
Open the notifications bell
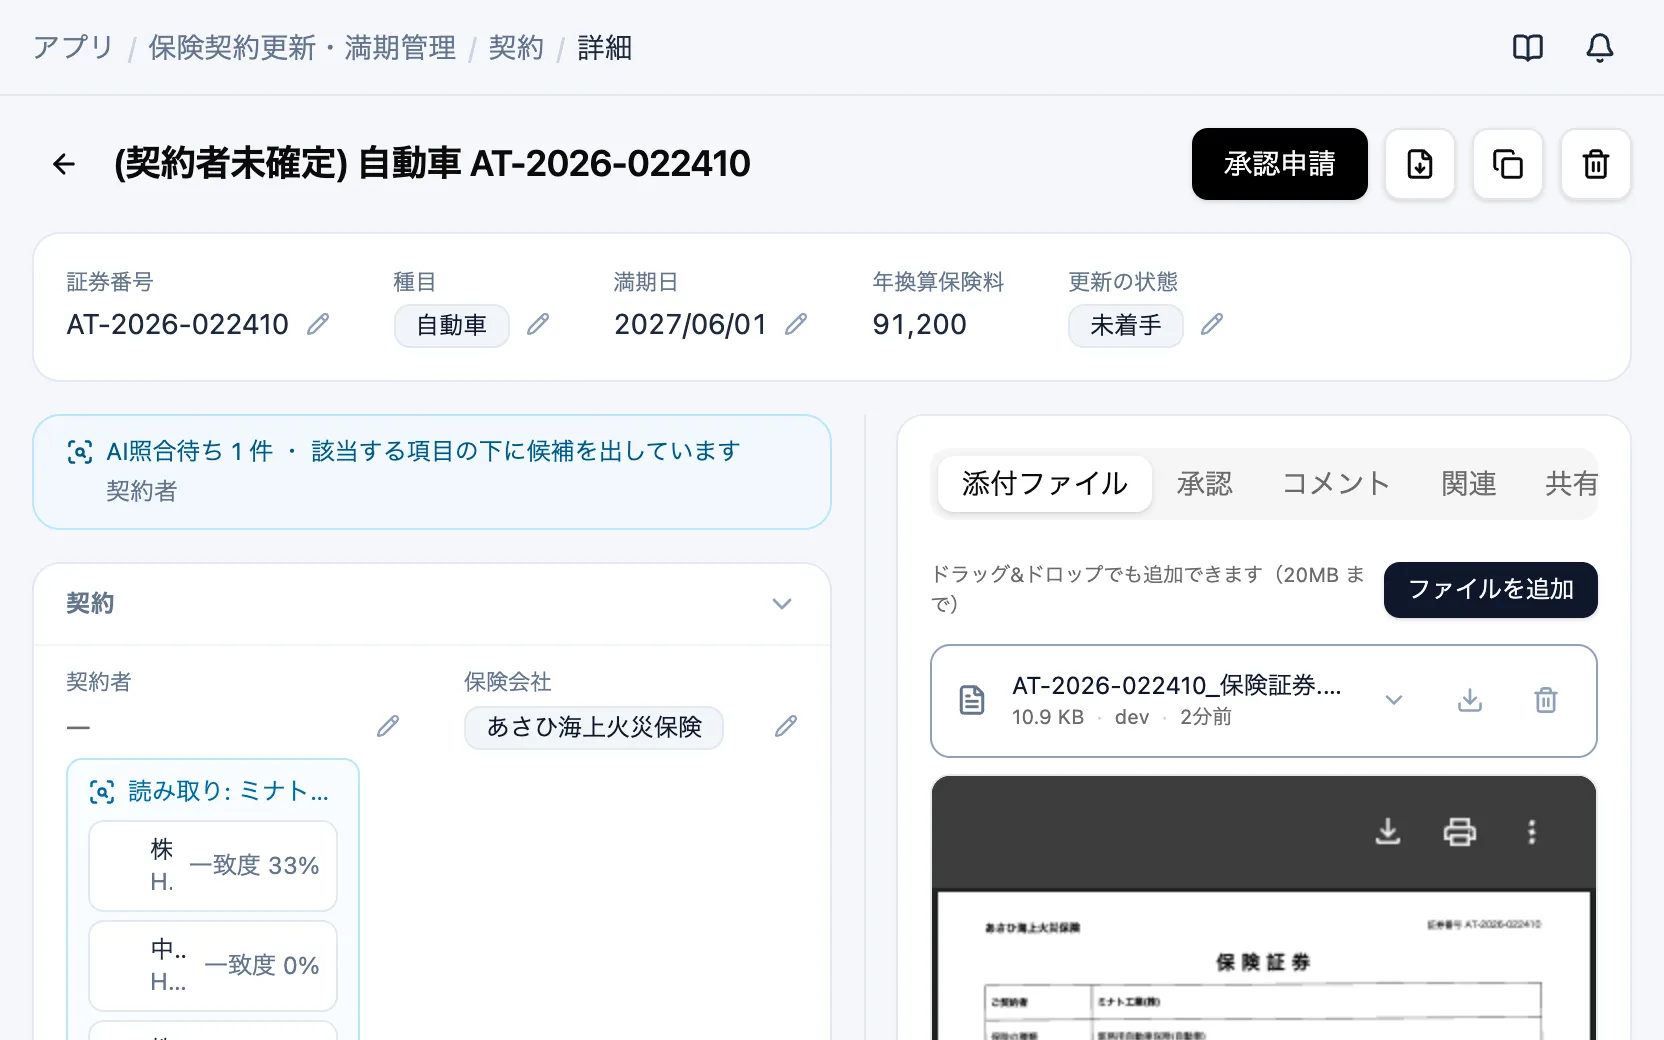tap(1600, 48)
